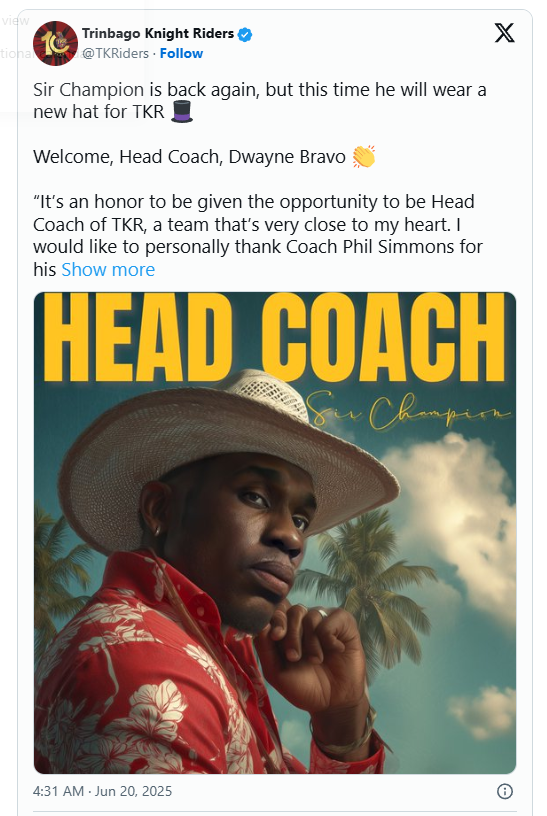Open the Trinbago Knight Riders profile avatar
Screen dimensions: 547x816
55,44
